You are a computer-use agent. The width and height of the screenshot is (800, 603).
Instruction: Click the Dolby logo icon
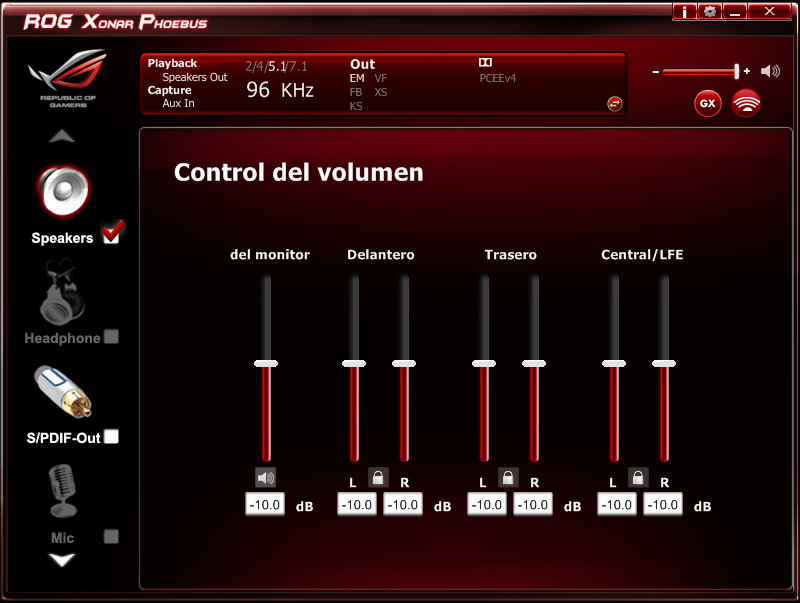[x=485, y=62]
